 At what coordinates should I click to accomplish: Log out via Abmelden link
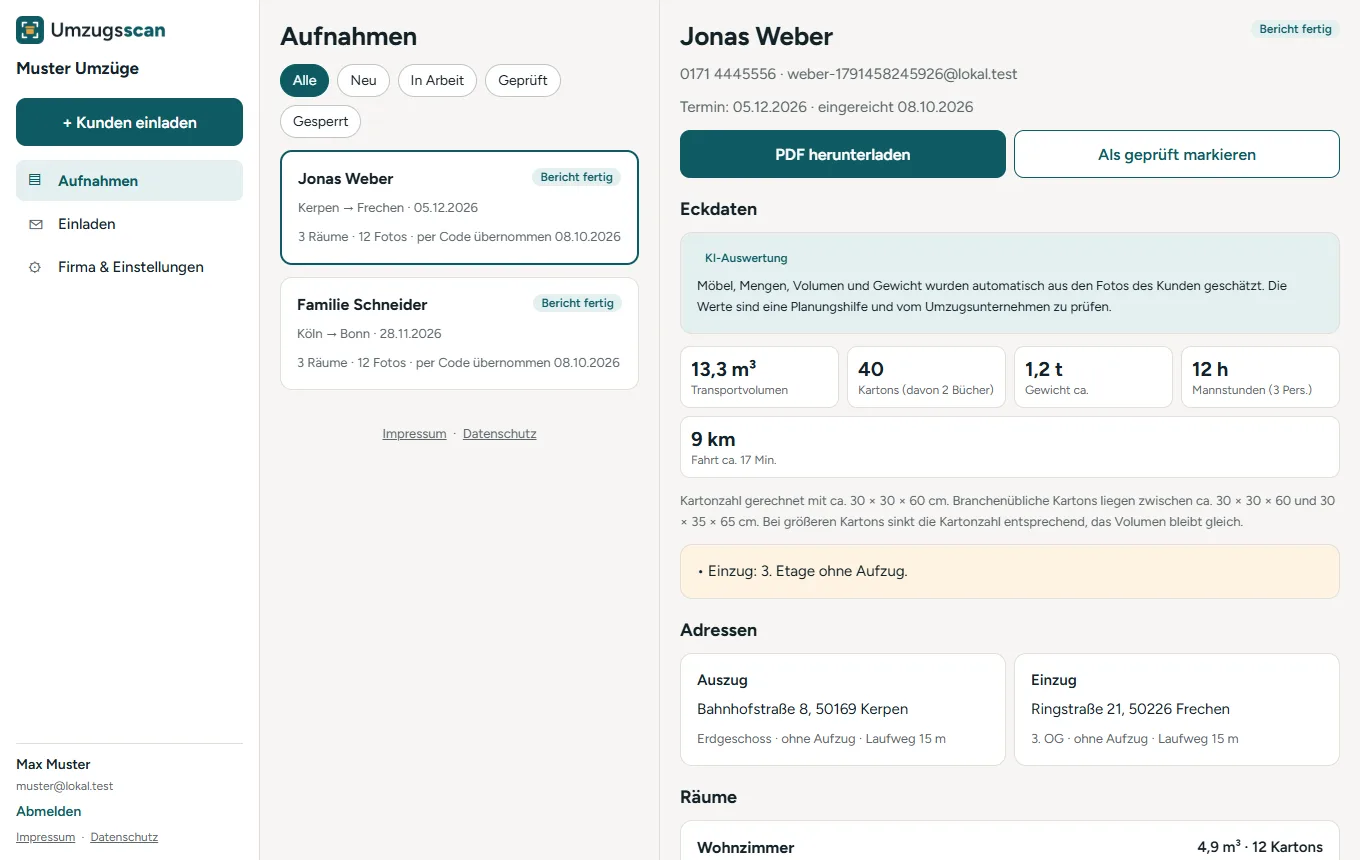tap(49, 811)
